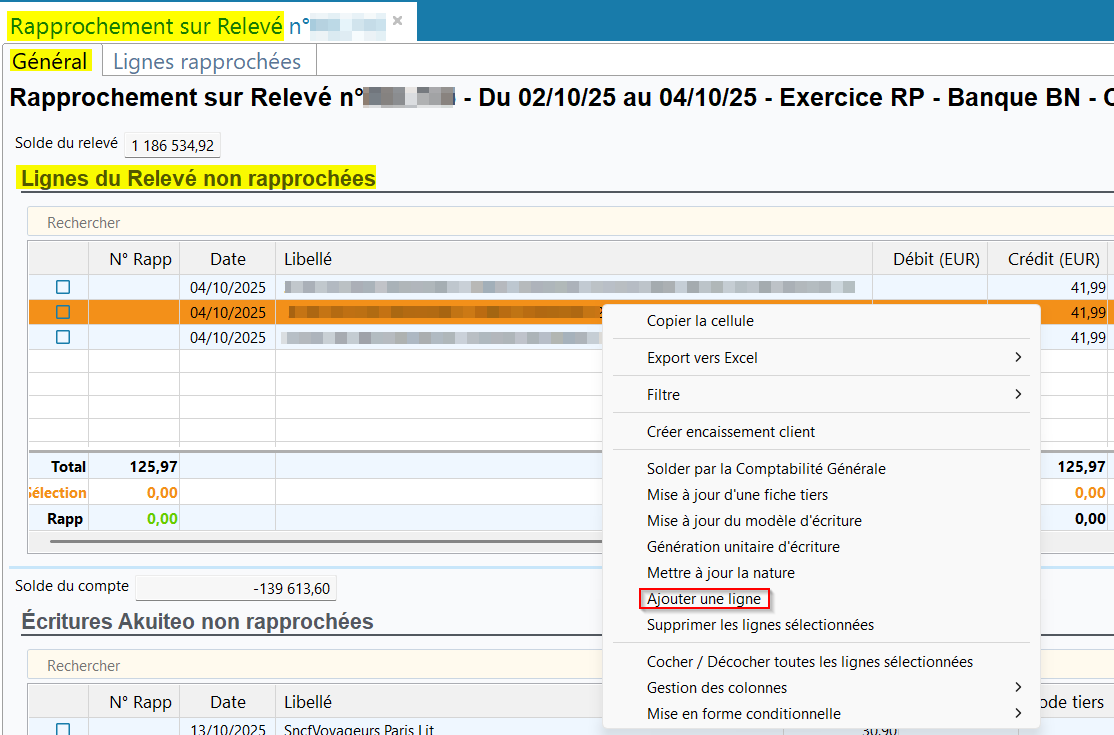Select the Général tab

coord(50,61)
